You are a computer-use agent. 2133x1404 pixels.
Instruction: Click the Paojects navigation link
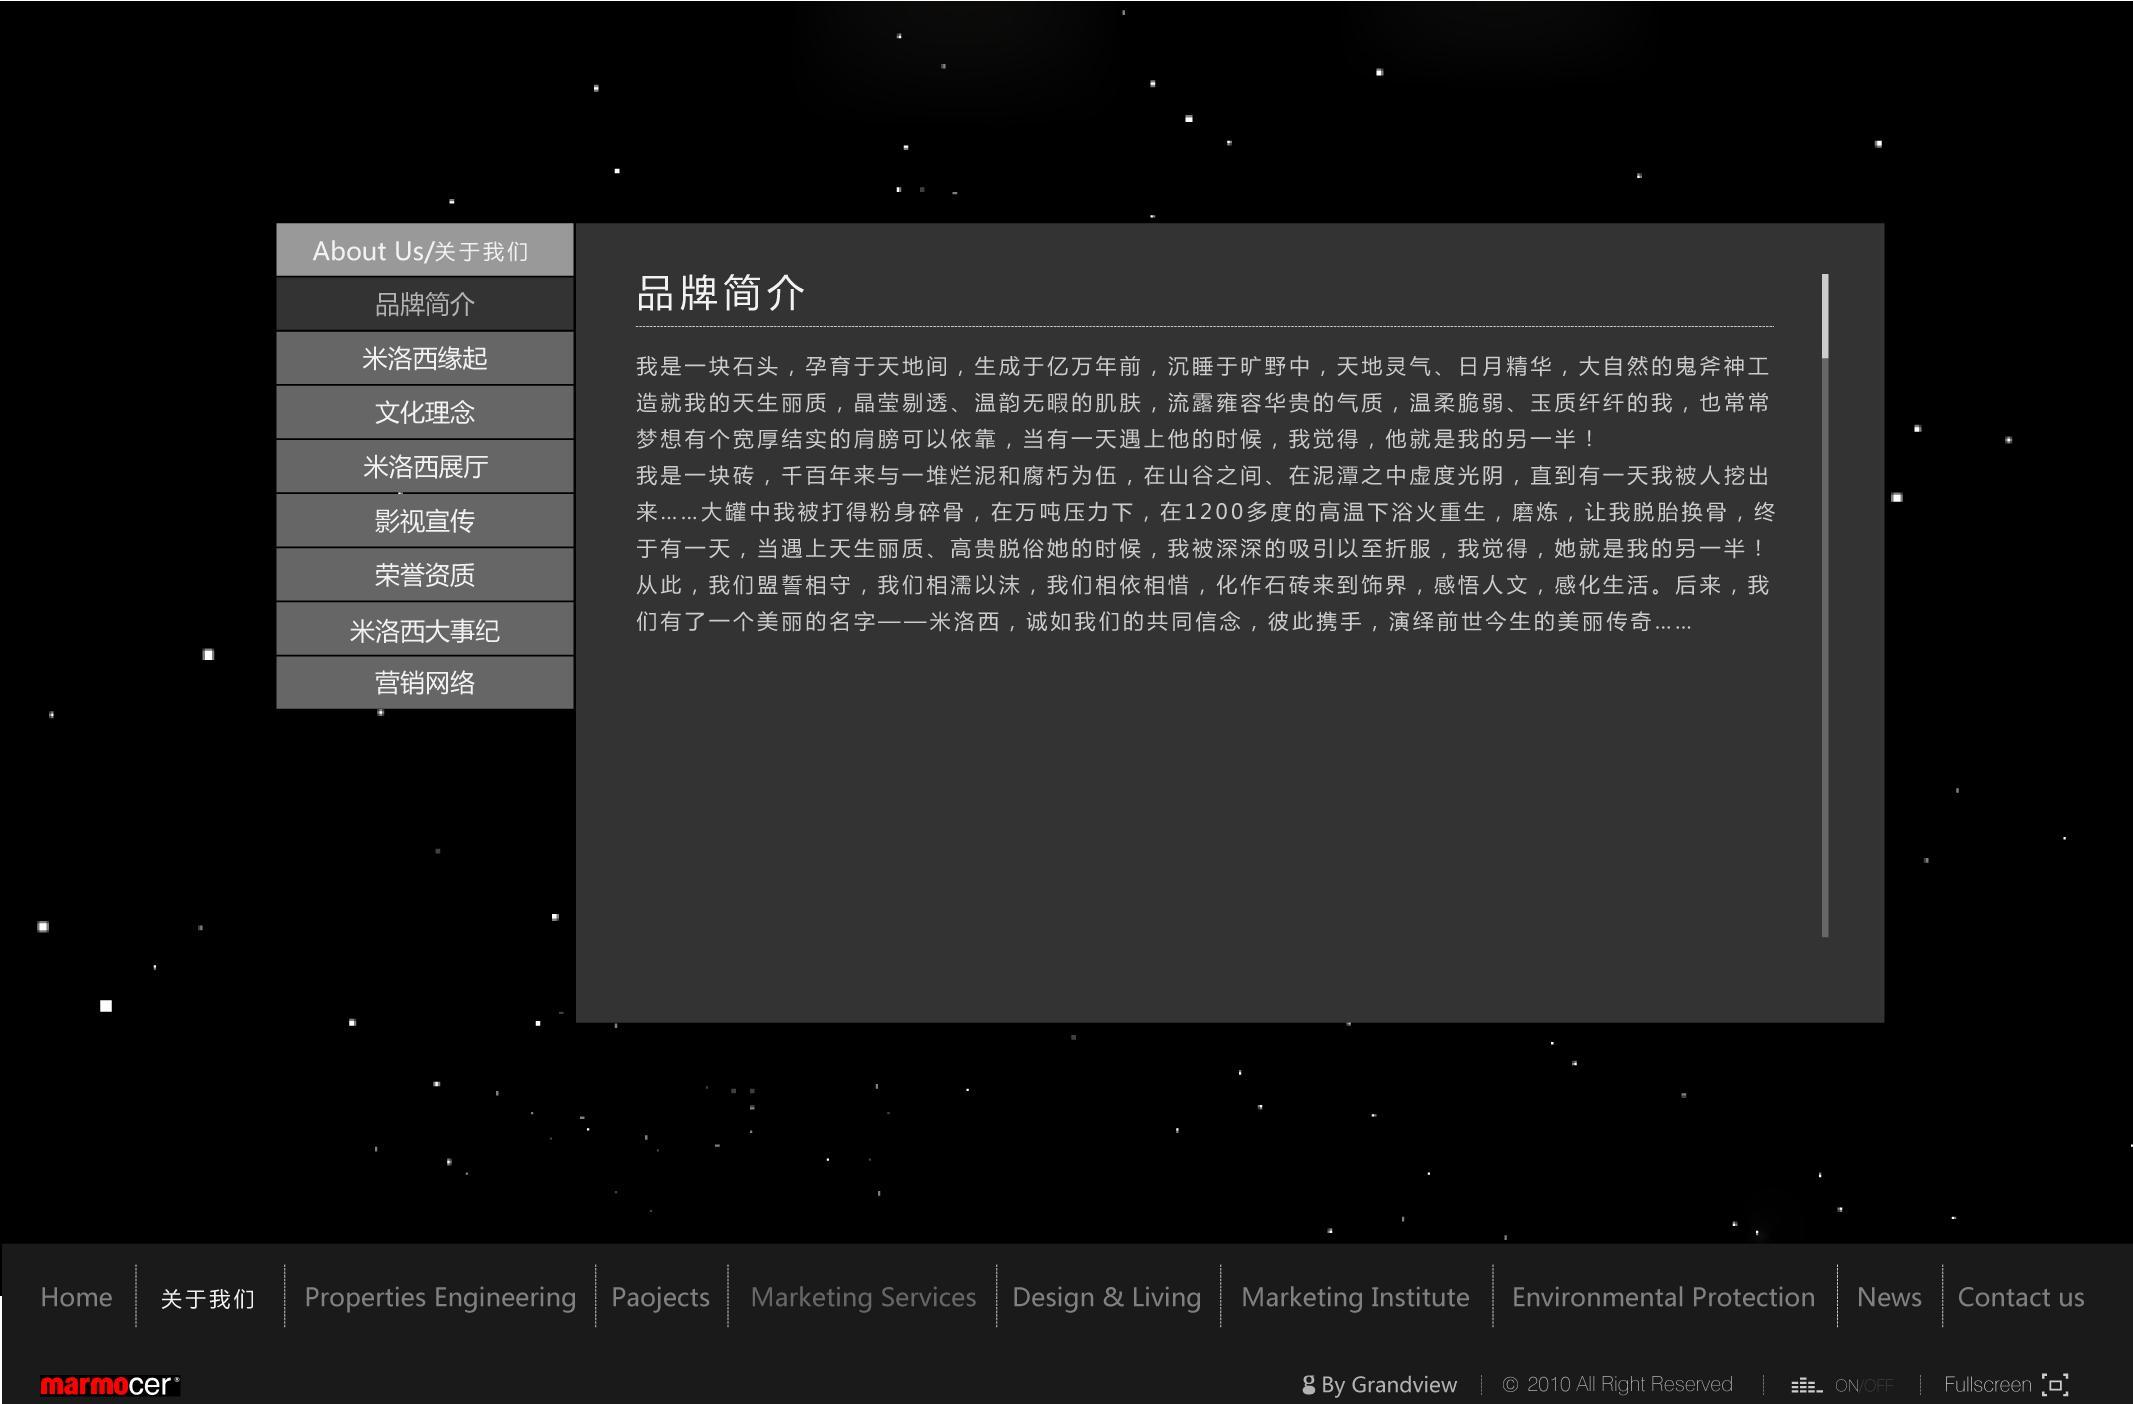click(660, 1297)
